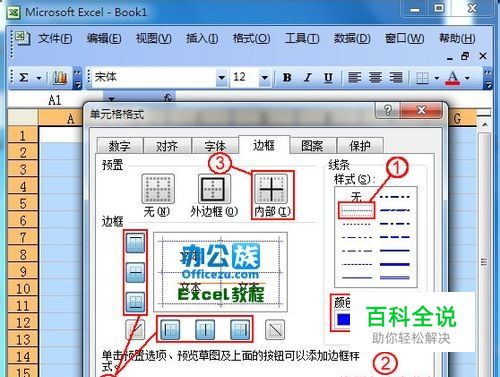
Task: Click the AutoSum sigma icon
Action: (24, 78)
